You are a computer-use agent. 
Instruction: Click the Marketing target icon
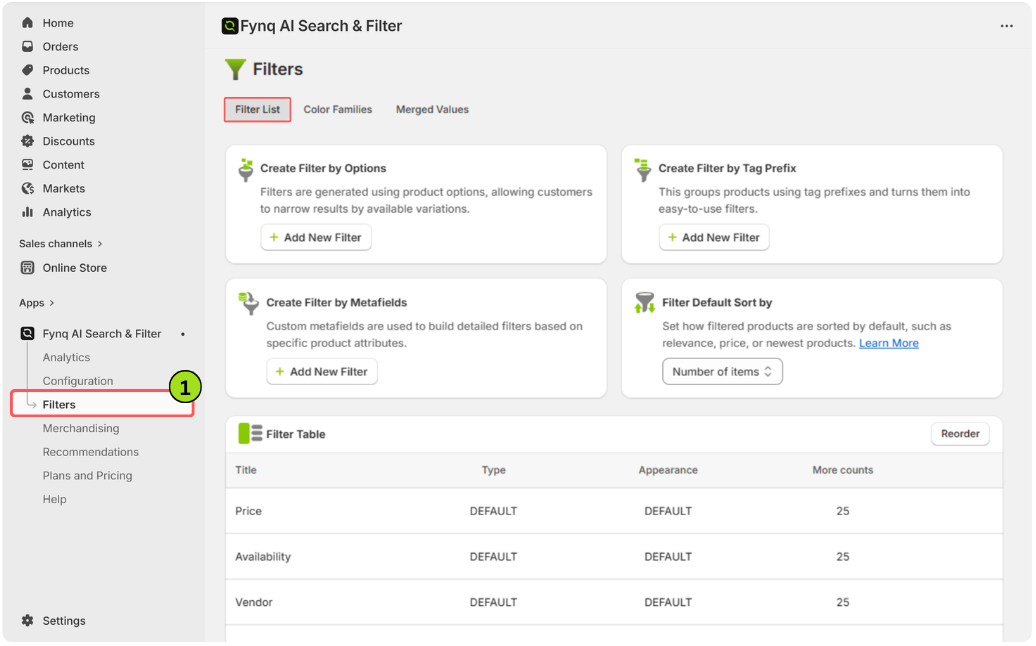point(27,118)
